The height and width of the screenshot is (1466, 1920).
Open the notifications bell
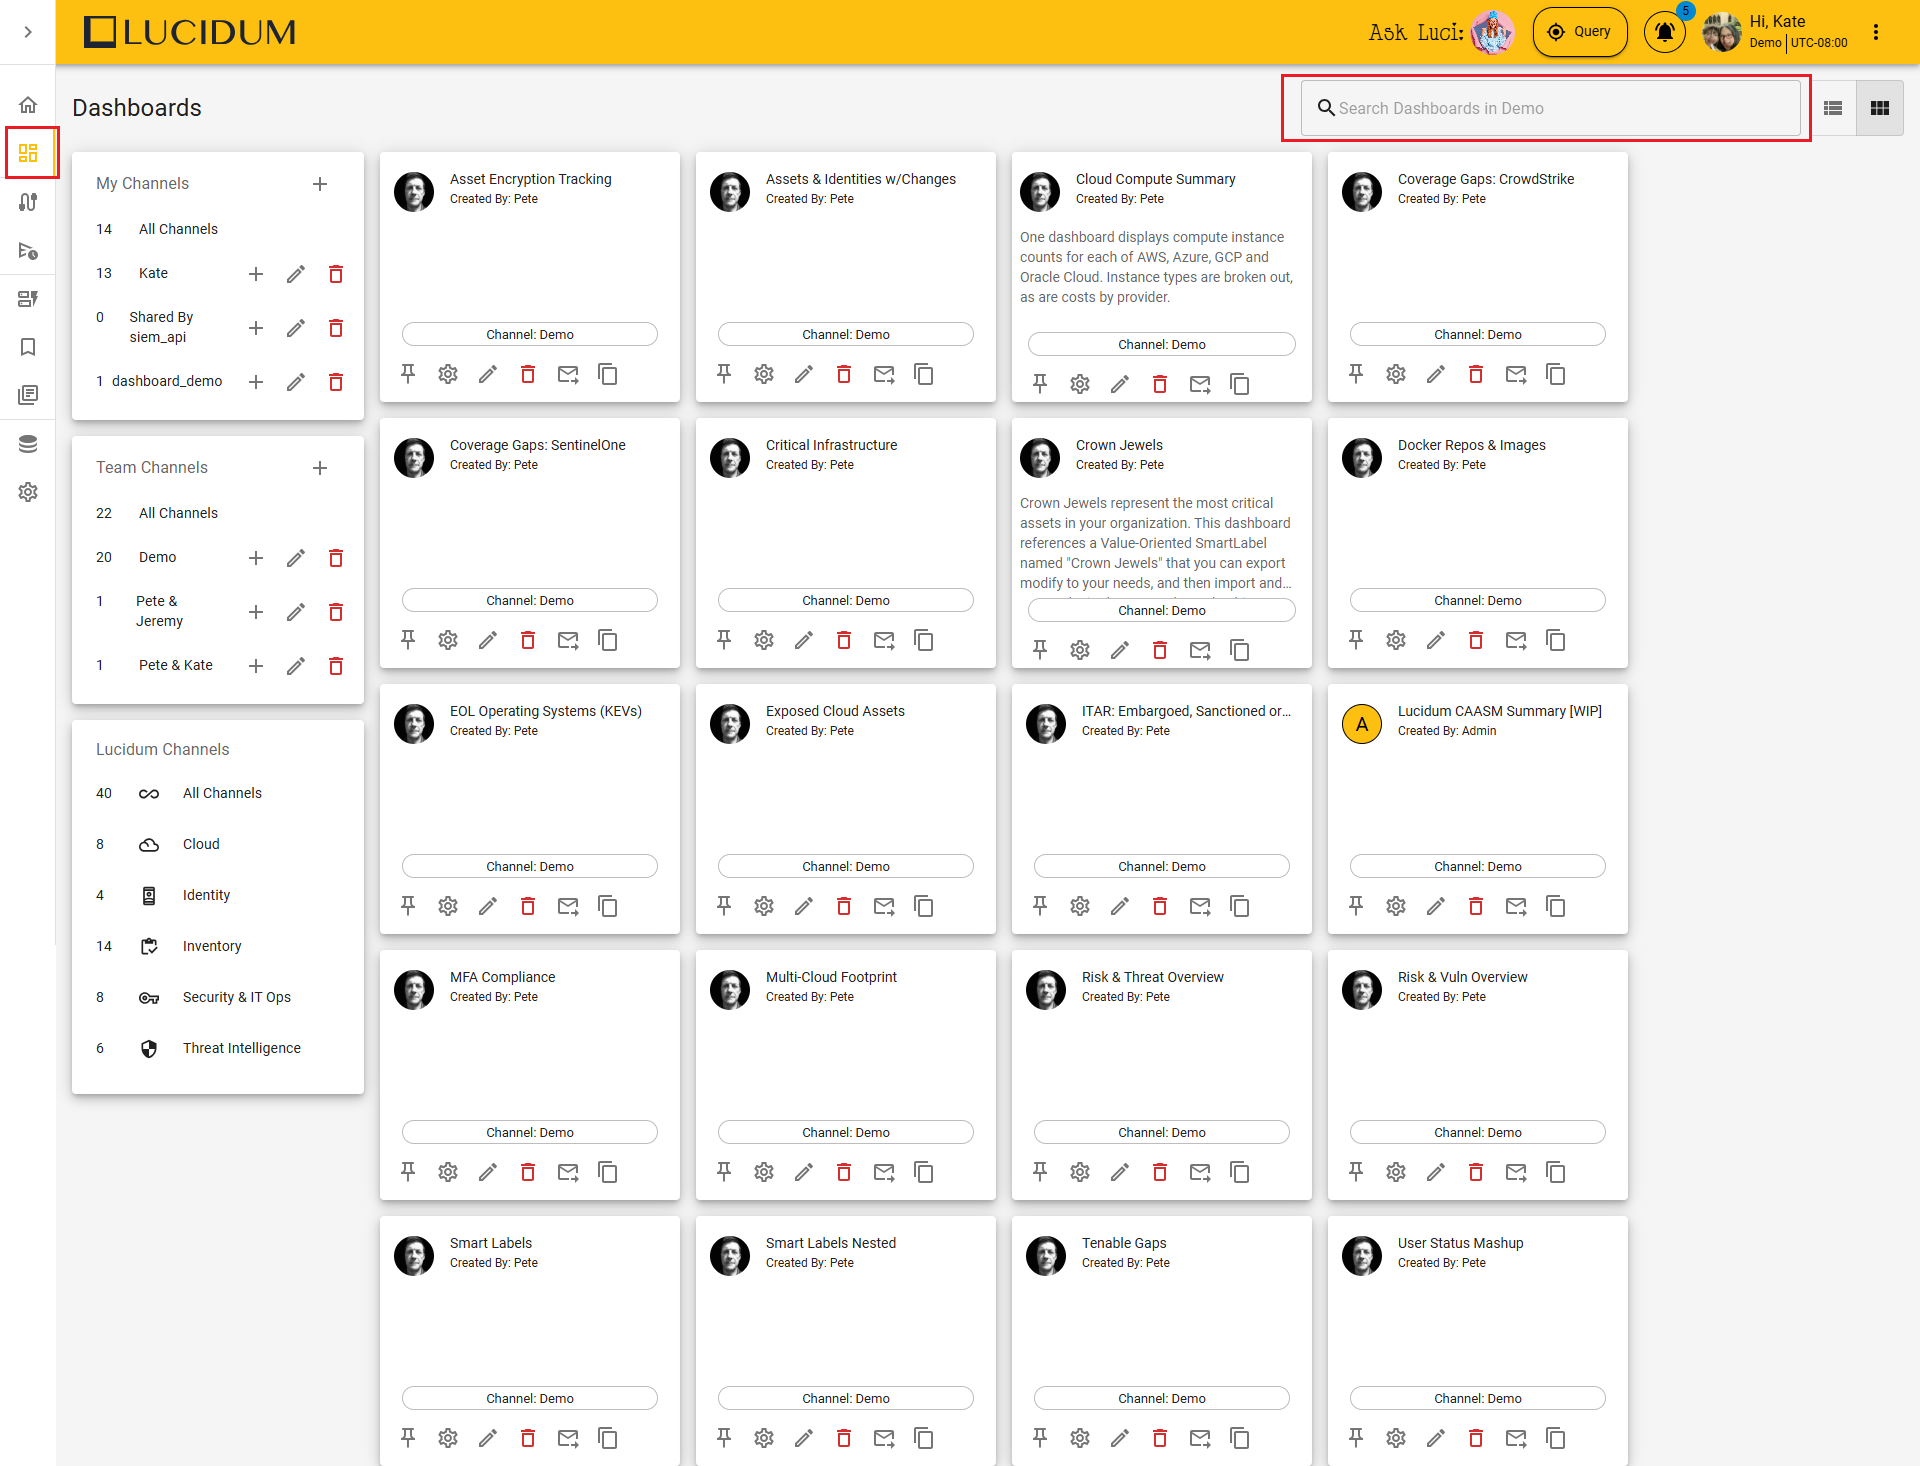pyautogui.click(x=1665, y=32)
